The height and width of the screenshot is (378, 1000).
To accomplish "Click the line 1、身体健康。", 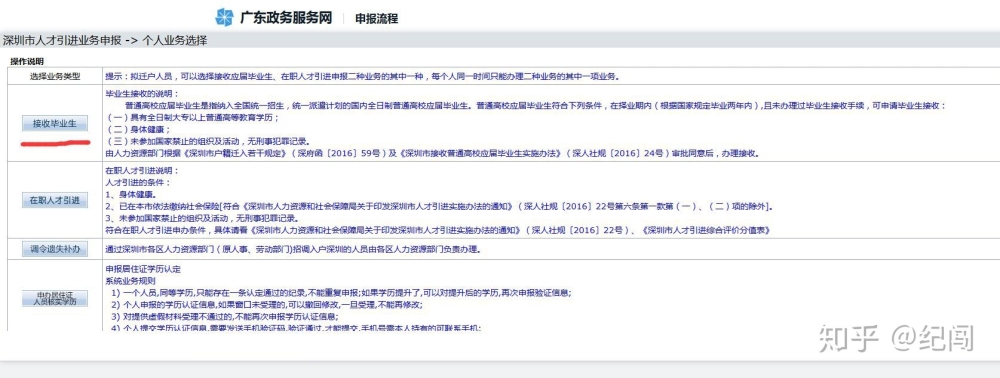I will point(131,194).
